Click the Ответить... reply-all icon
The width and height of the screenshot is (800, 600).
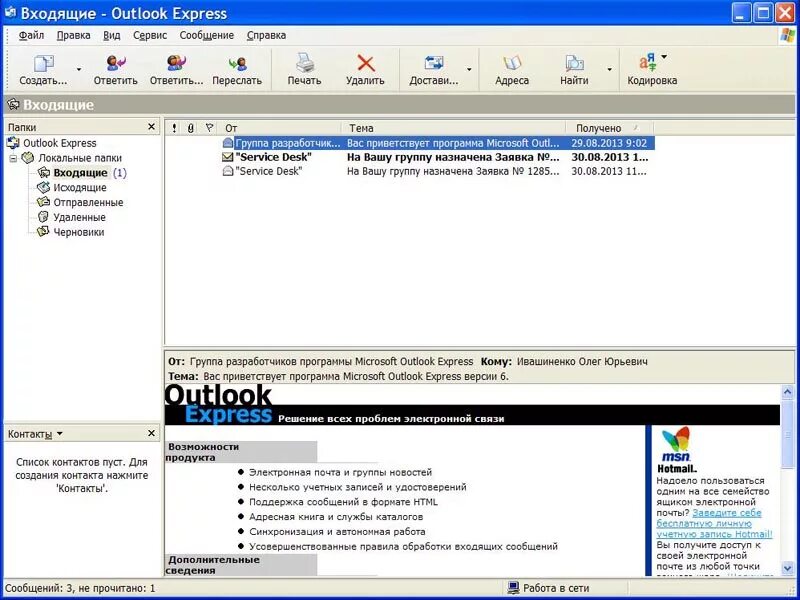click(x=177, y=64)
